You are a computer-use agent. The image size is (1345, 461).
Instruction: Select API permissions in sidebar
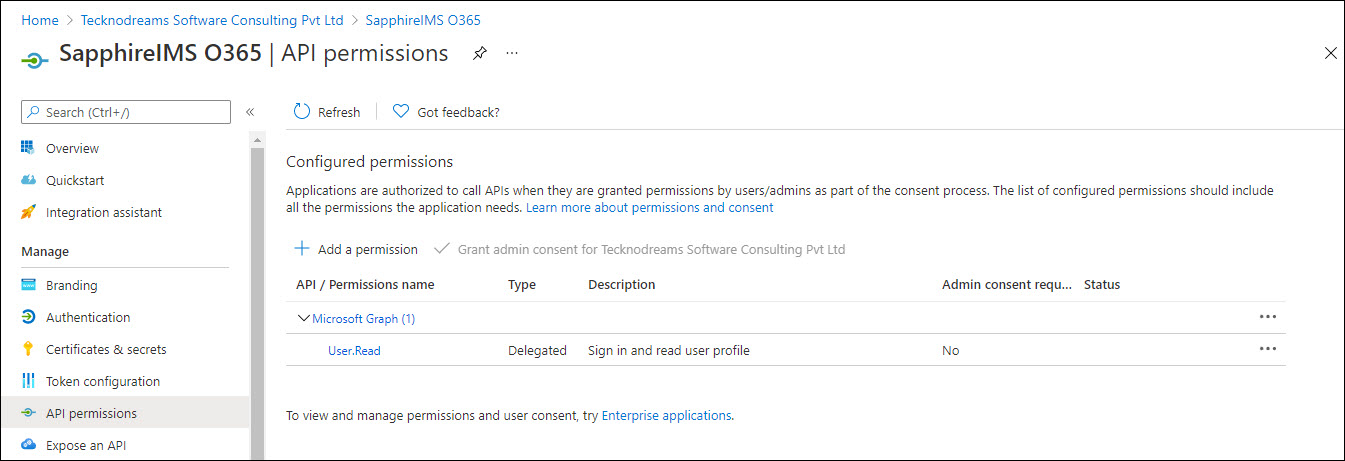124,413
